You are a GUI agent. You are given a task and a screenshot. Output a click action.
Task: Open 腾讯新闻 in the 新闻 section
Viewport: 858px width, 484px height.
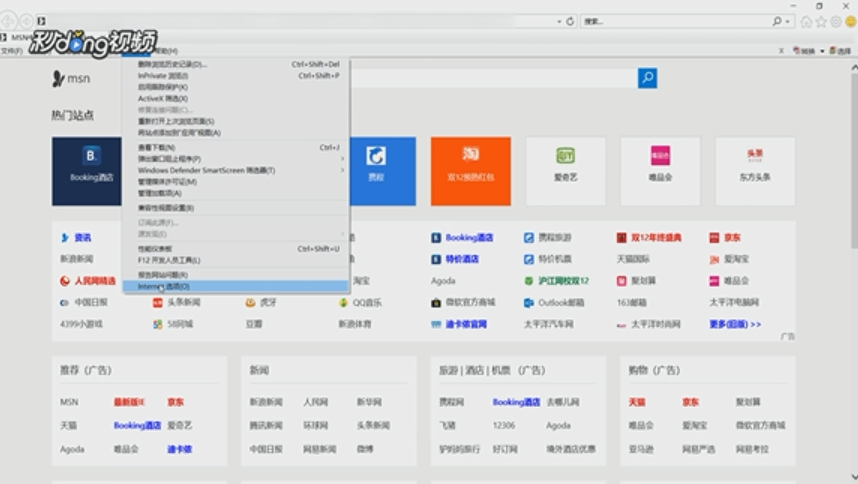point(266,425)
